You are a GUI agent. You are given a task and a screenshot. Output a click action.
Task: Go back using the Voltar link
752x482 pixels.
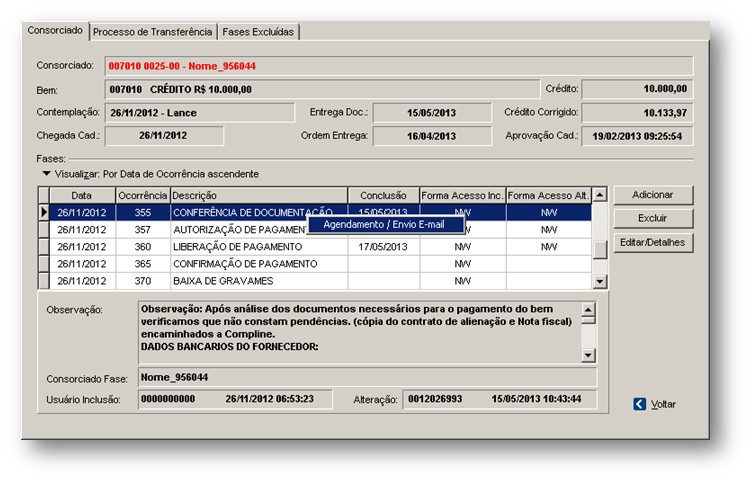663,404
